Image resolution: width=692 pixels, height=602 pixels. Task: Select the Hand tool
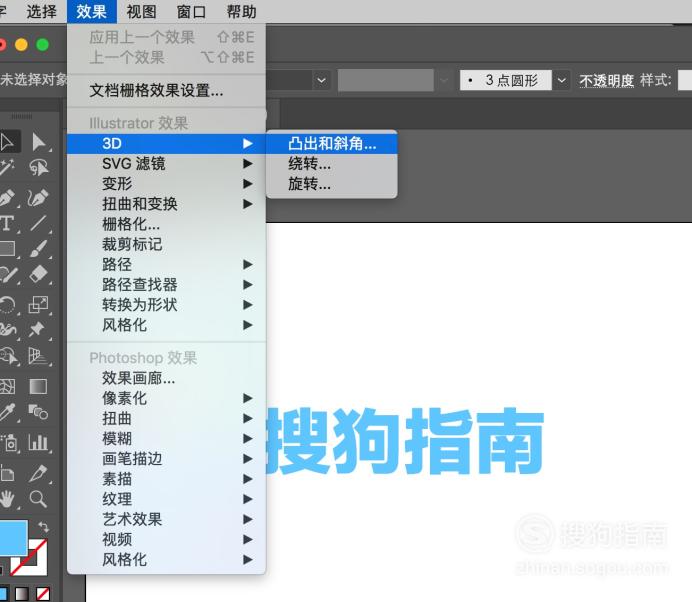click(7, 499)
